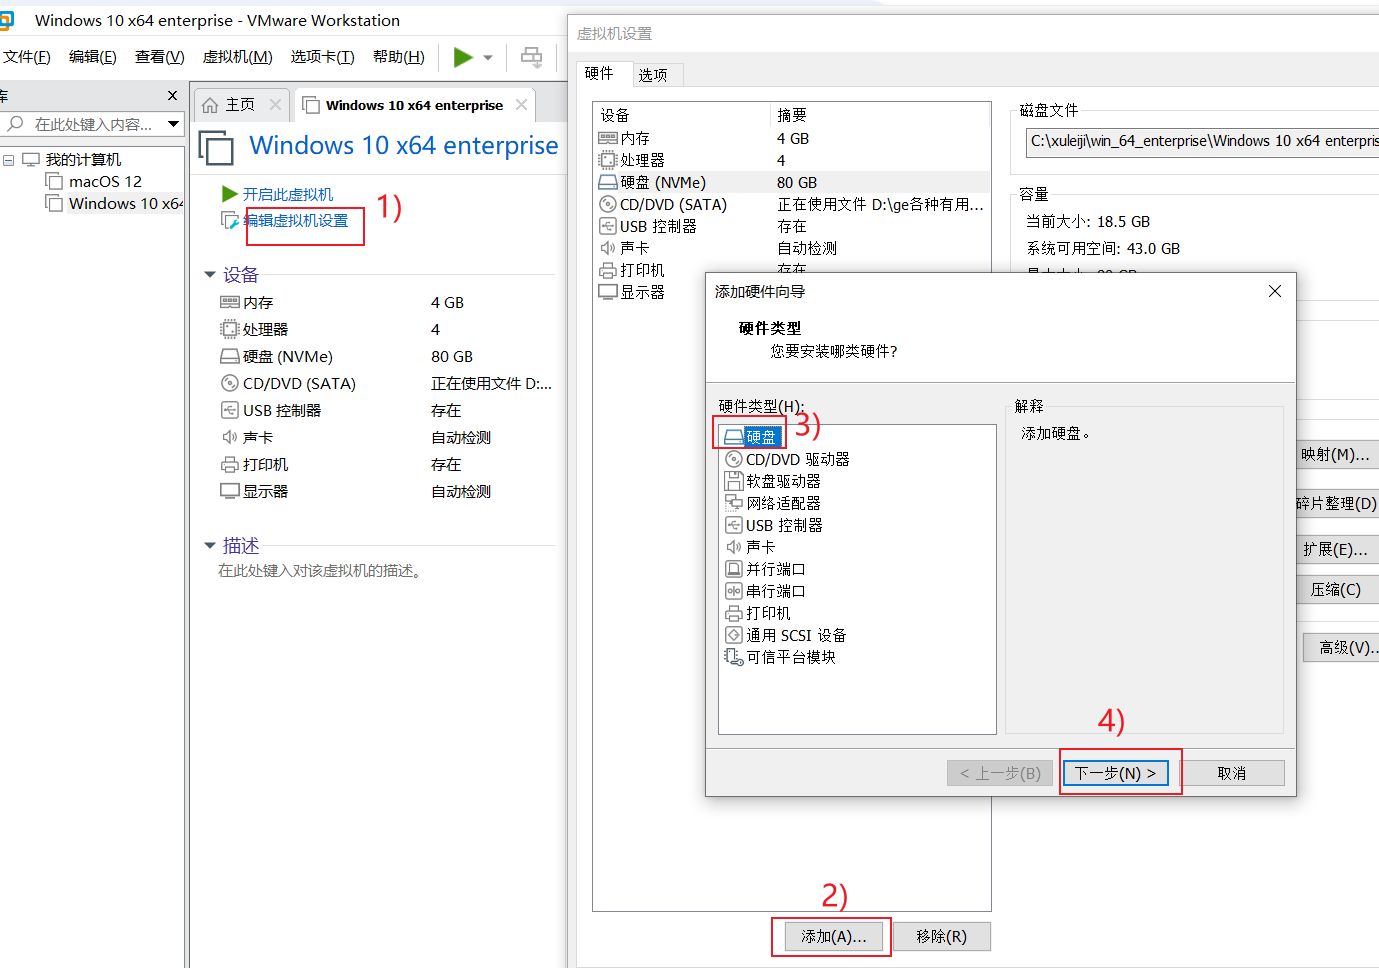Collapse the 设备 section

[210, 274]
